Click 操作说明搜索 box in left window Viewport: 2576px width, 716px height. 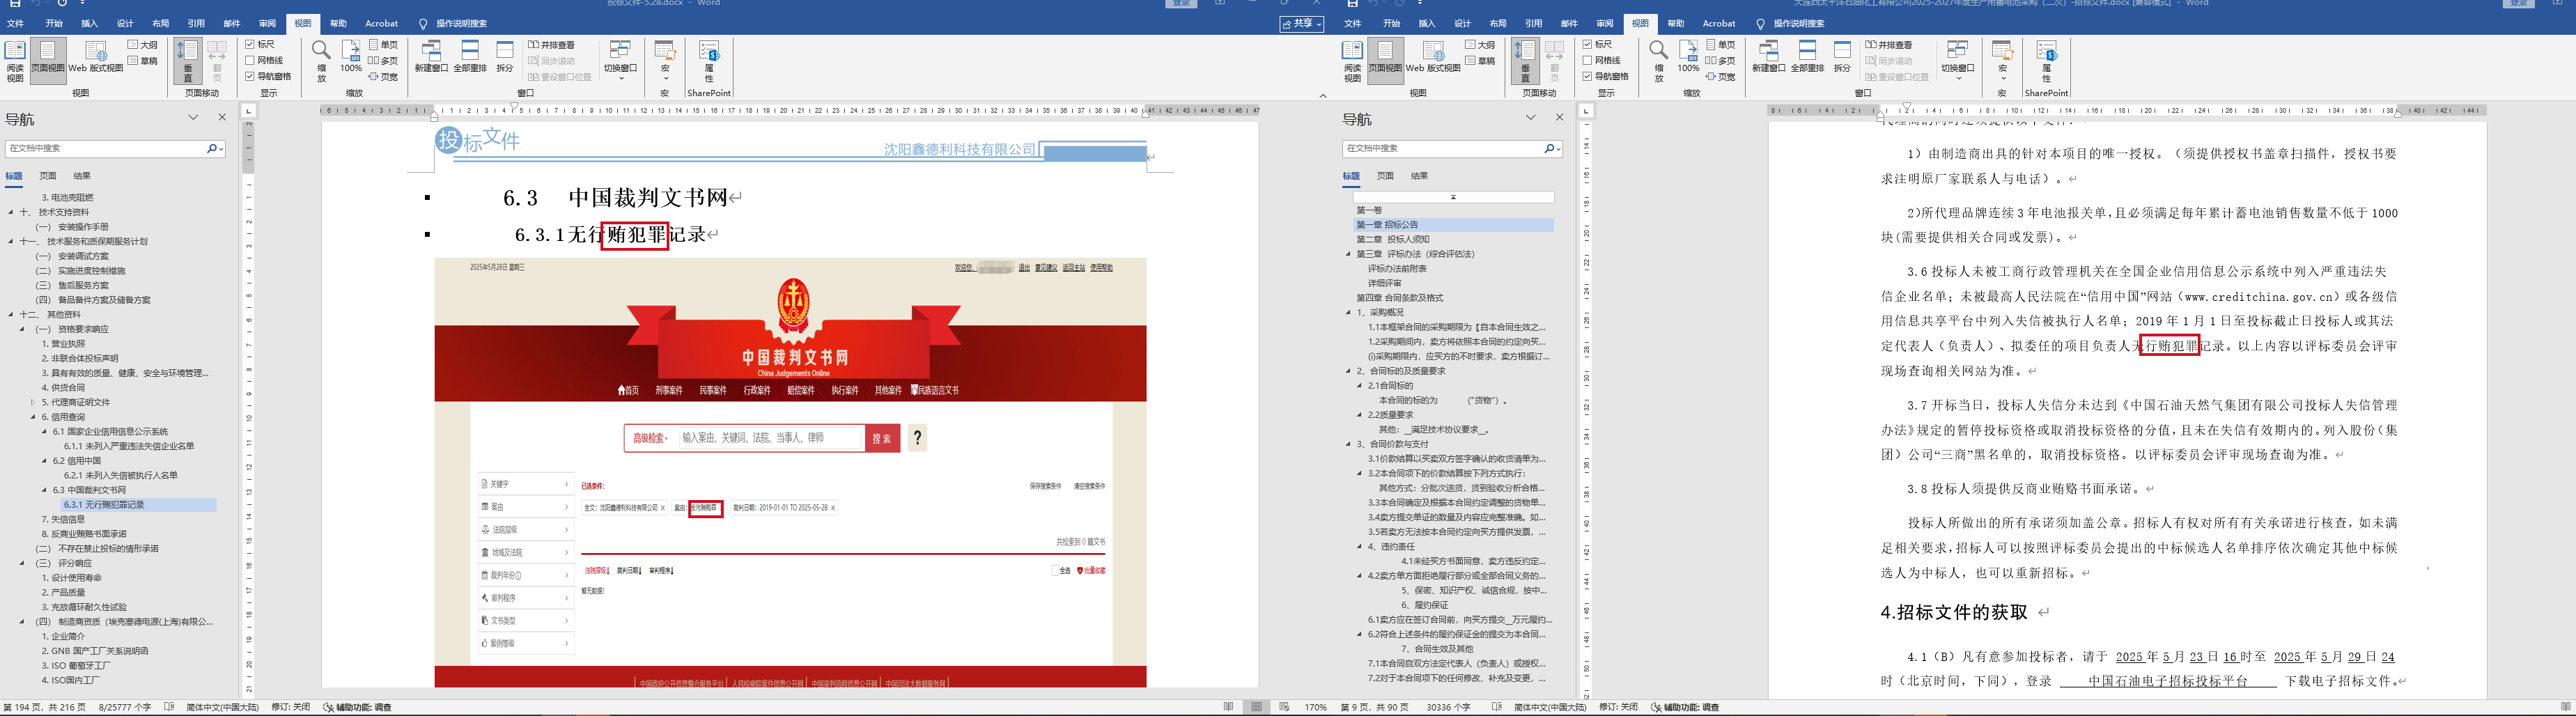point(461,23)
